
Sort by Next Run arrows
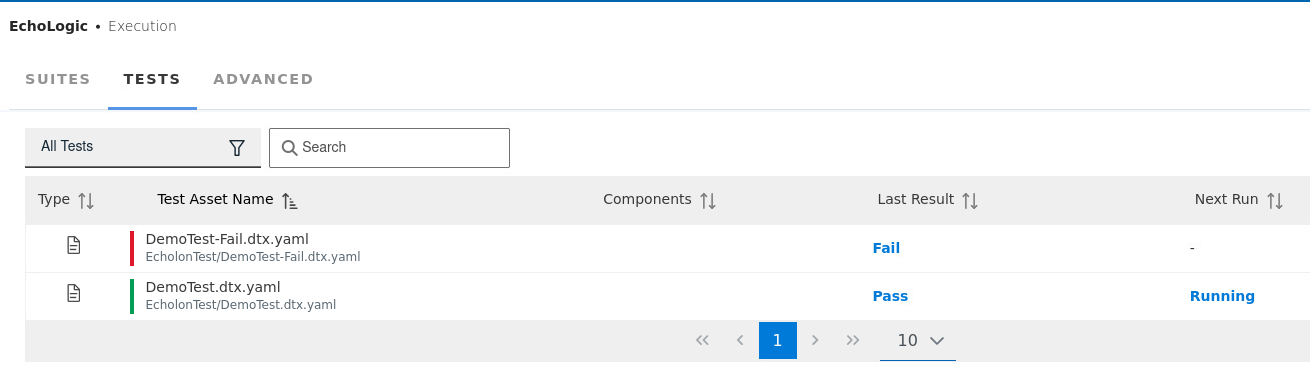(1275, 201)
